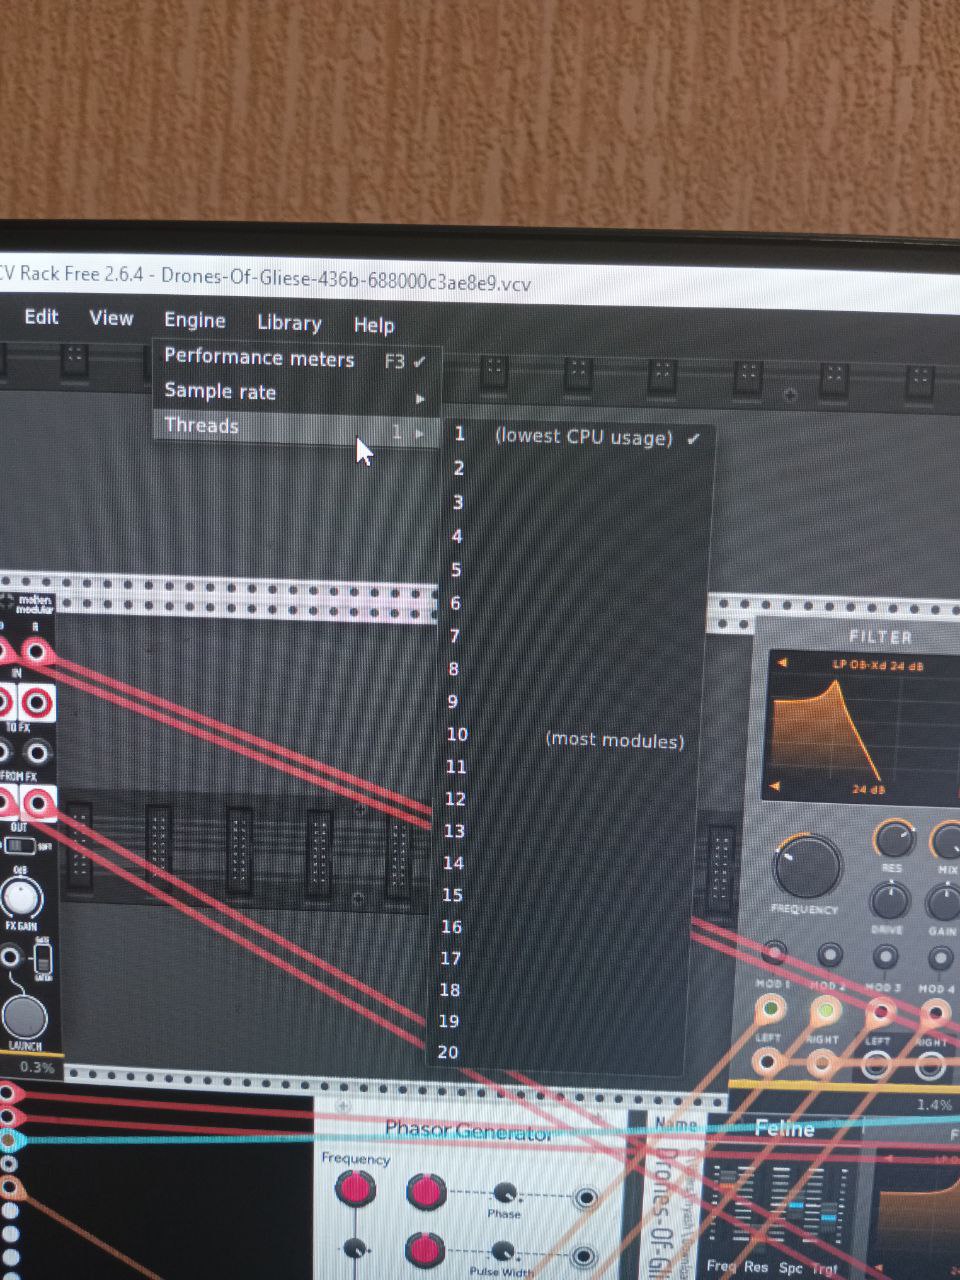Click the lower-left arrow by 24 dB slope
This screenshot has width=960, height=1280.
pos(773,786)
